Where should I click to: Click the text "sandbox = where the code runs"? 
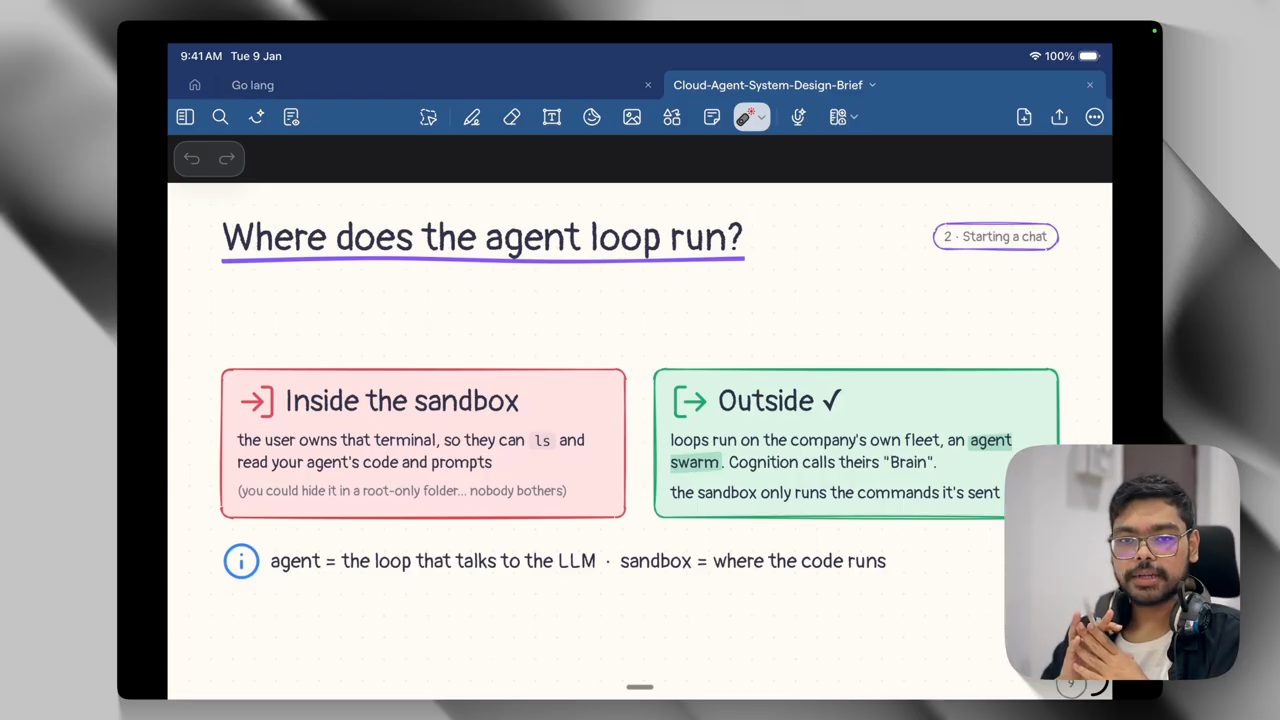753,561
